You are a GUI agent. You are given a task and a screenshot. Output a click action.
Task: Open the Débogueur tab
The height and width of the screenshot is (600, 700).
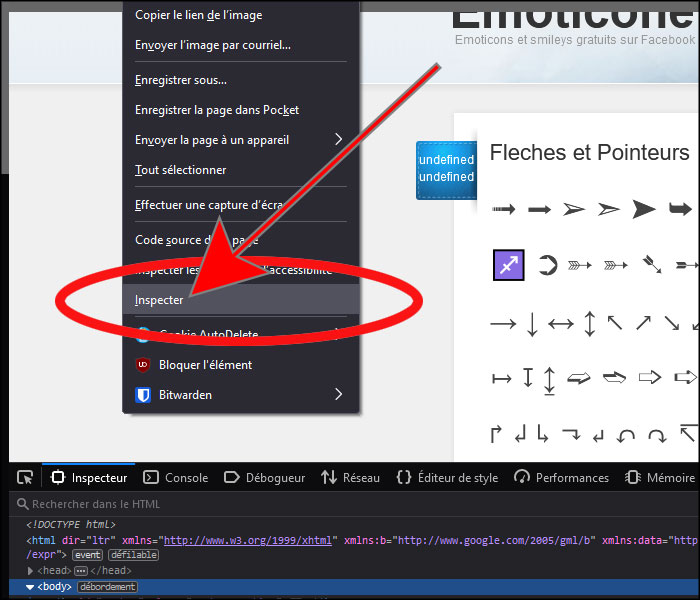point(264,478)
